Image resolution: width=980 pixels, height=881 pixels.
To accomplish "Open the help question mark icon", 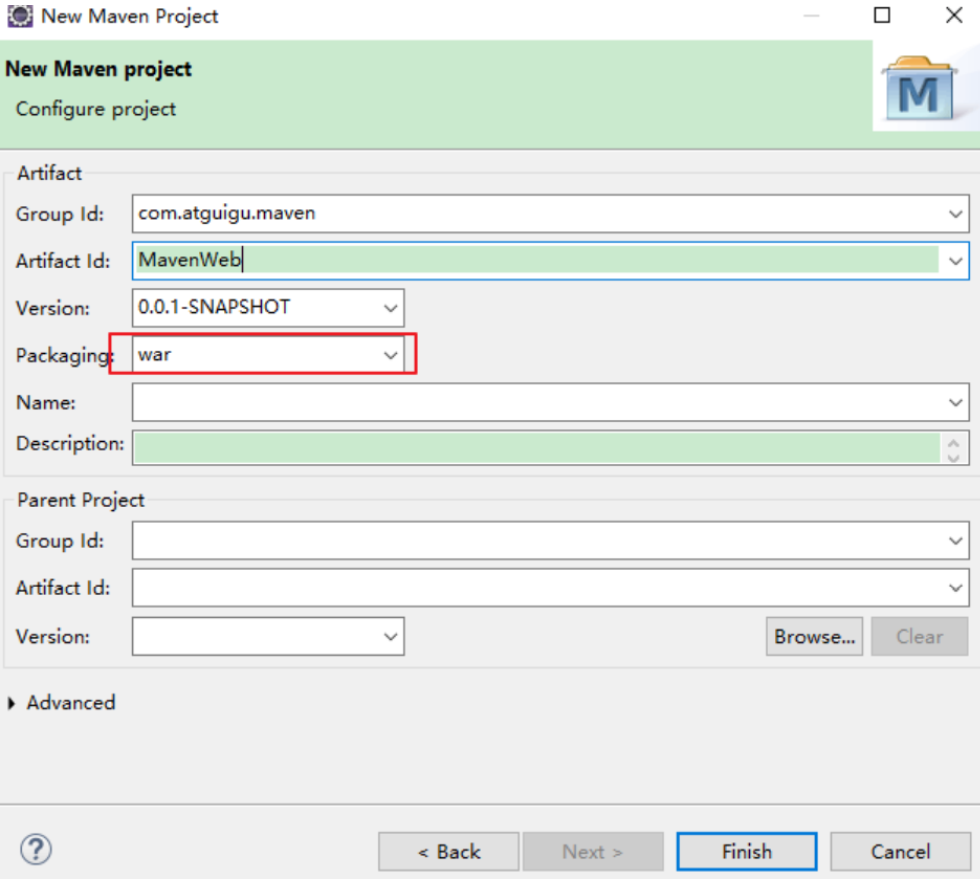I will 36,850.
